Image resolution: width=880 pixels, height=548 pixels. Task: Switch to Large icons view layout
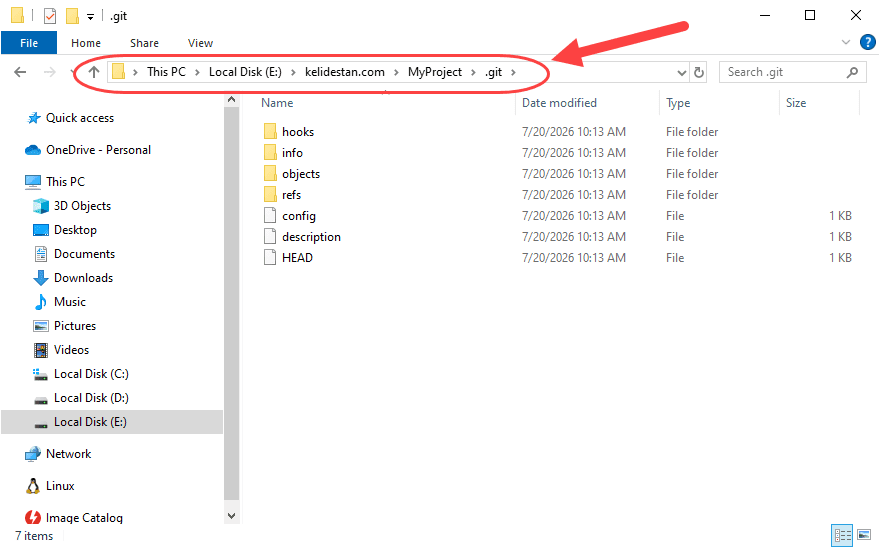pyautogui.click(x=864, y=535)
